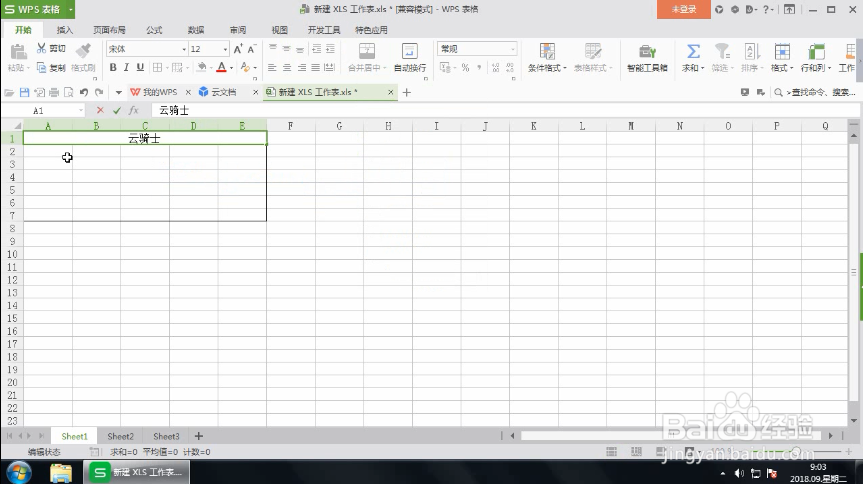The height and width of the screenshot is (484, 863).
Task: Select the Format Painter (格式刷) brush
Action: click(84, 51)
